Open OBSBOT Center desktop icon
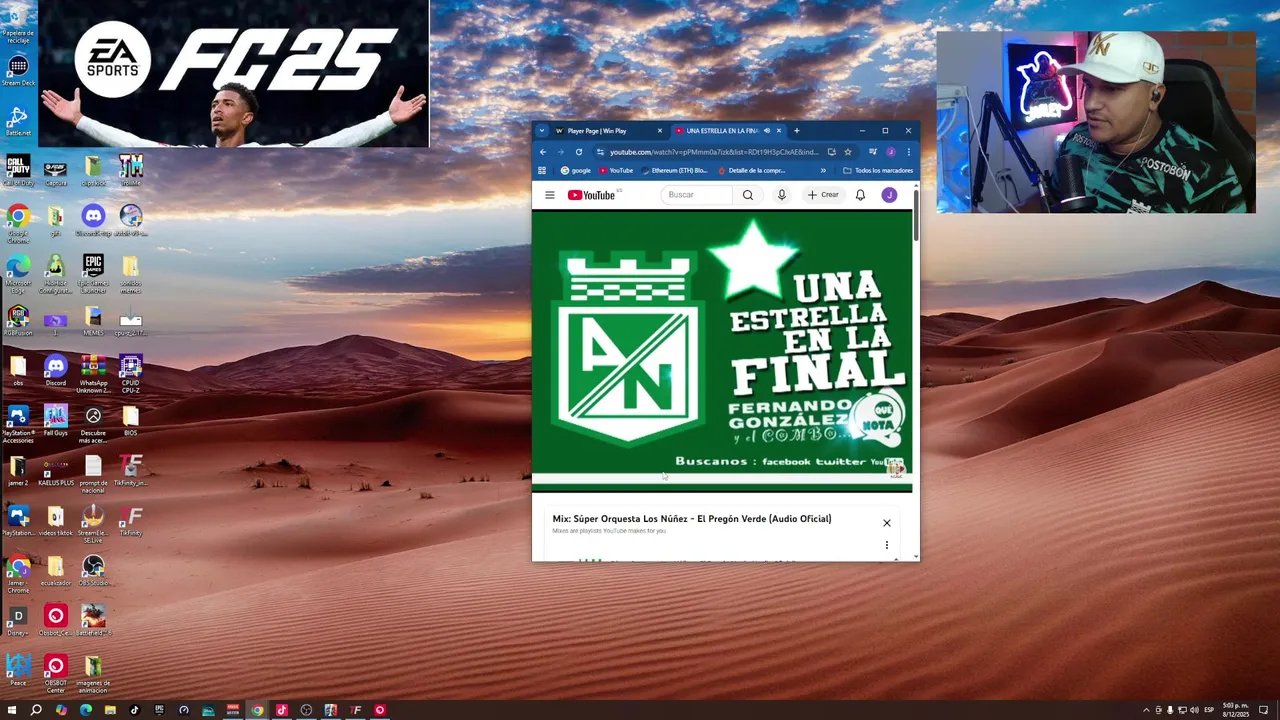Viewport: 1280px width, 720px height. pos(56,674)
